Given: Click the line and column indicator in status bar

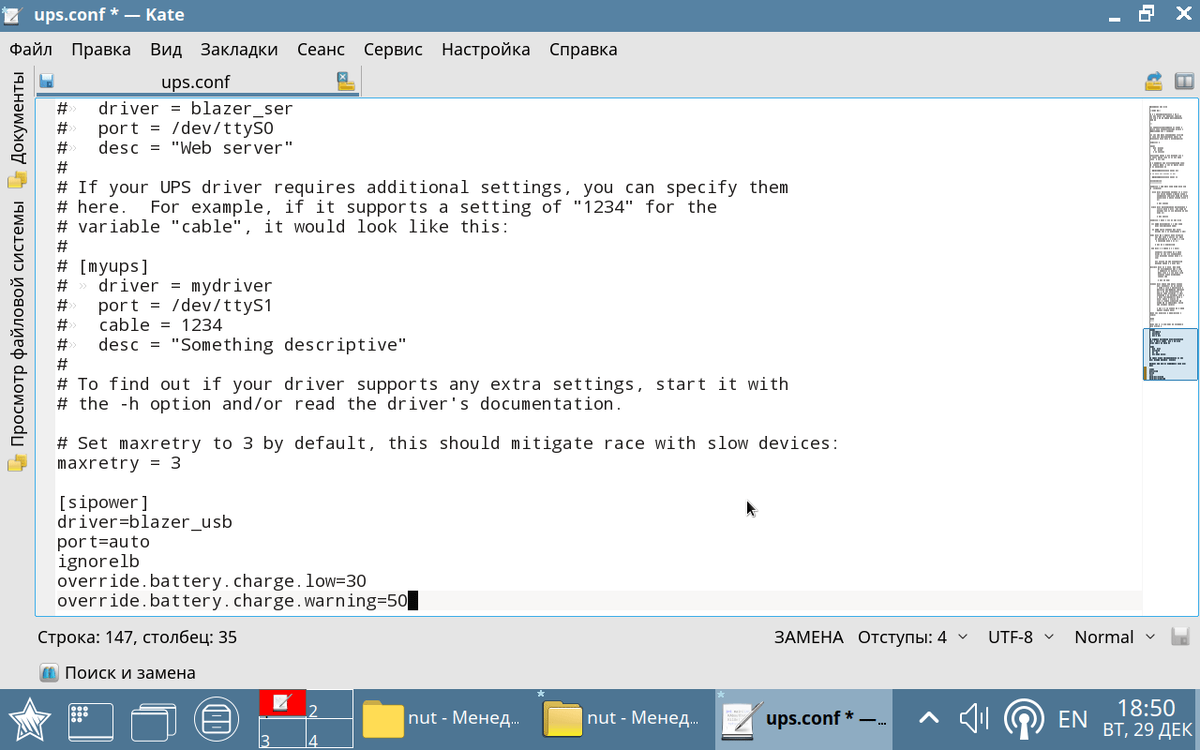Looking at the screenshot, I should tap(137, 637).
